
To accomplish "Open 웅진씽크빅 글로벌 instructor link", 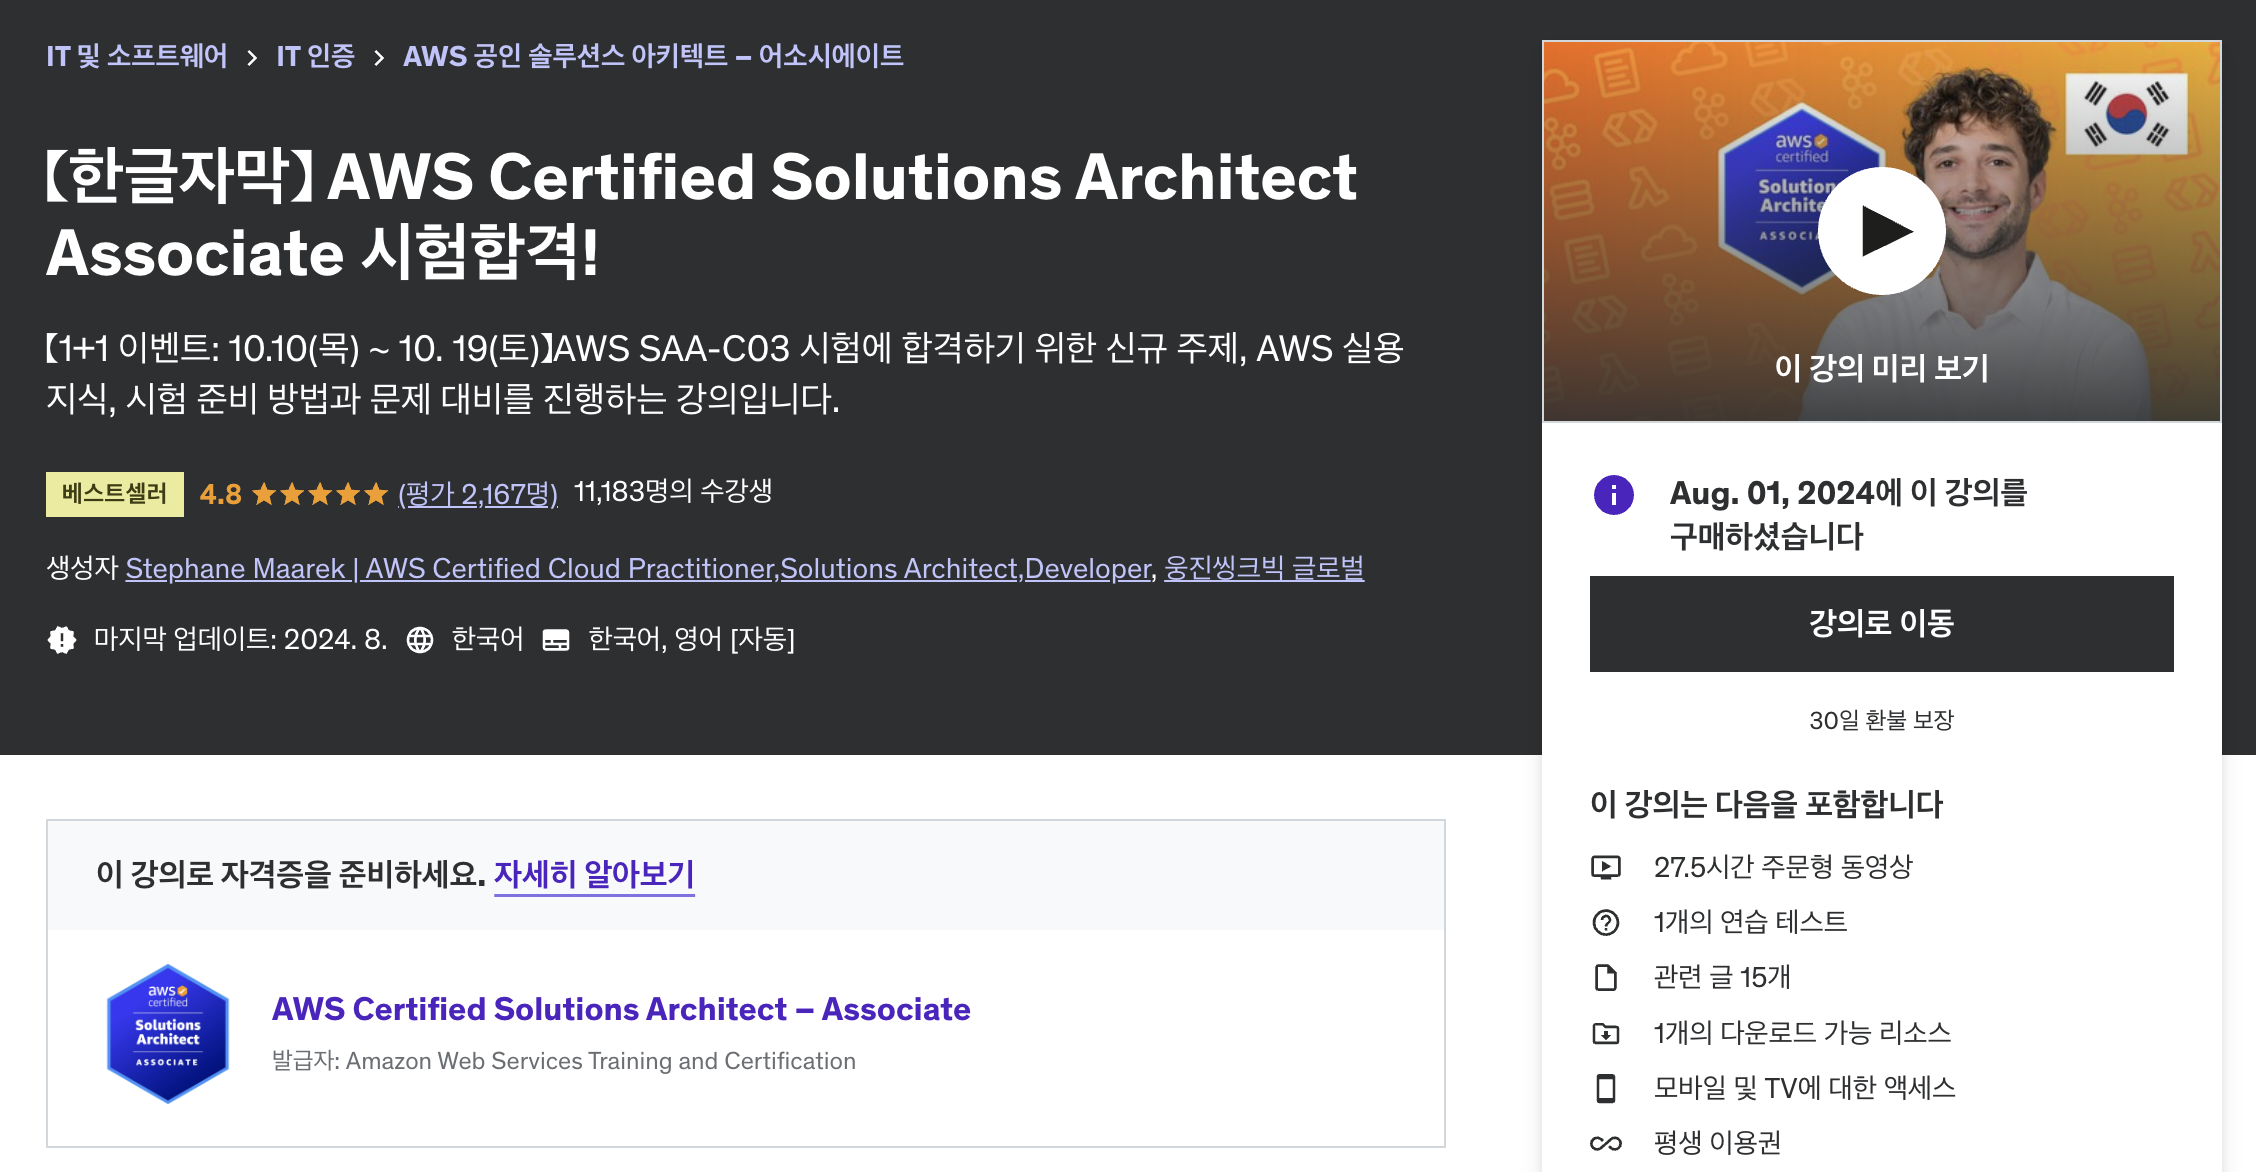I will tap(1263, 569).
